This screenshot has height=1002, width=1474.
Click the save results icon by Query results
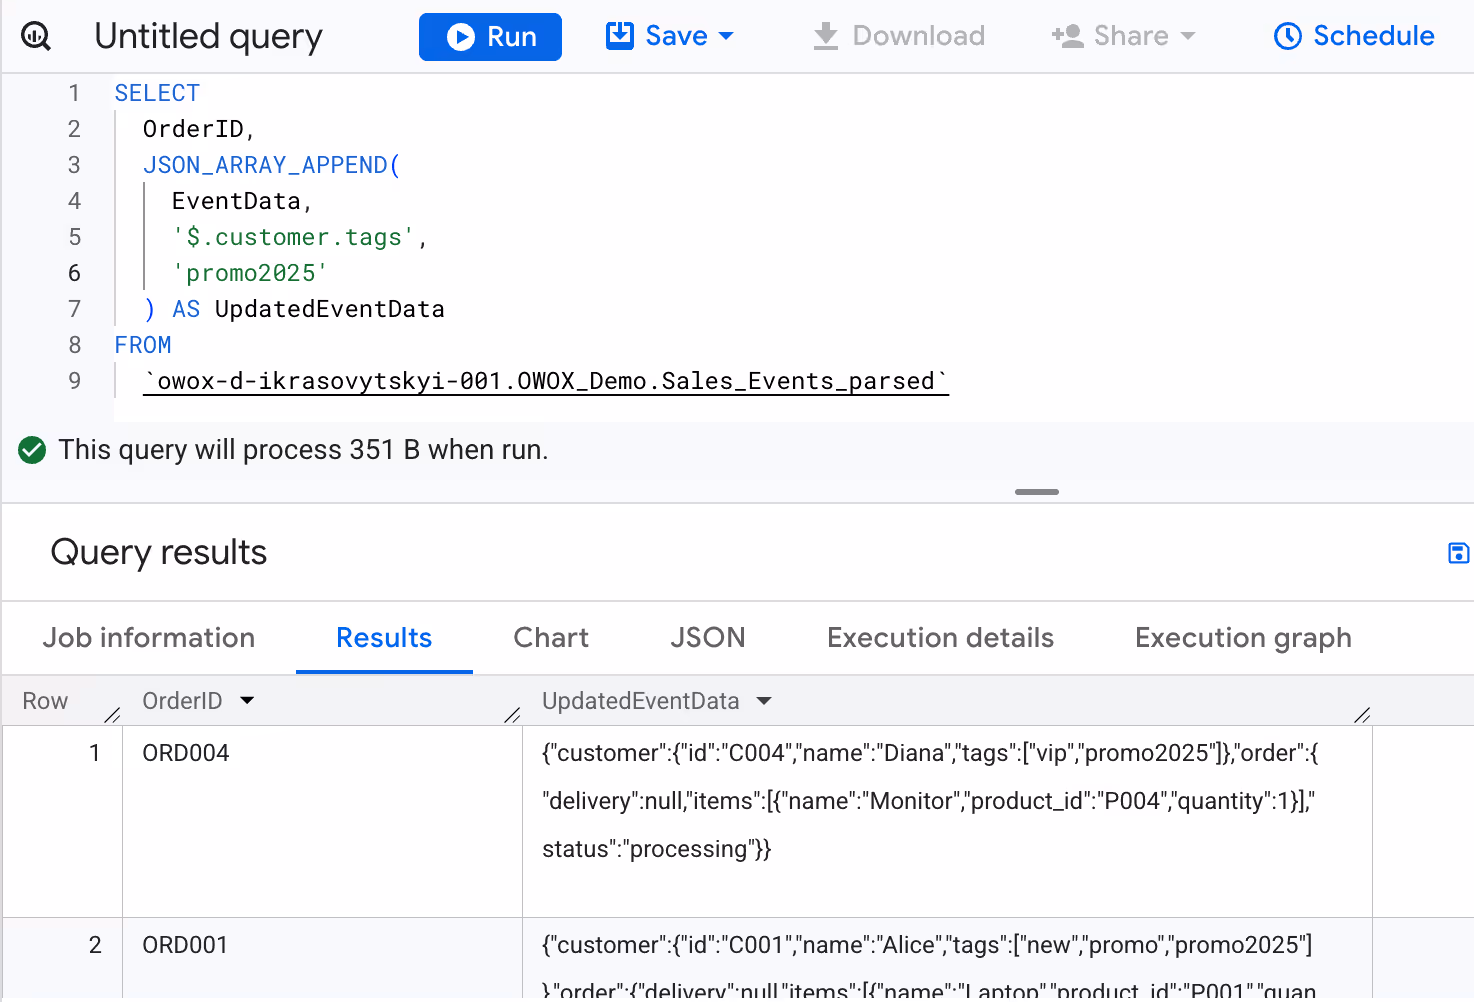click(1458, 553)
